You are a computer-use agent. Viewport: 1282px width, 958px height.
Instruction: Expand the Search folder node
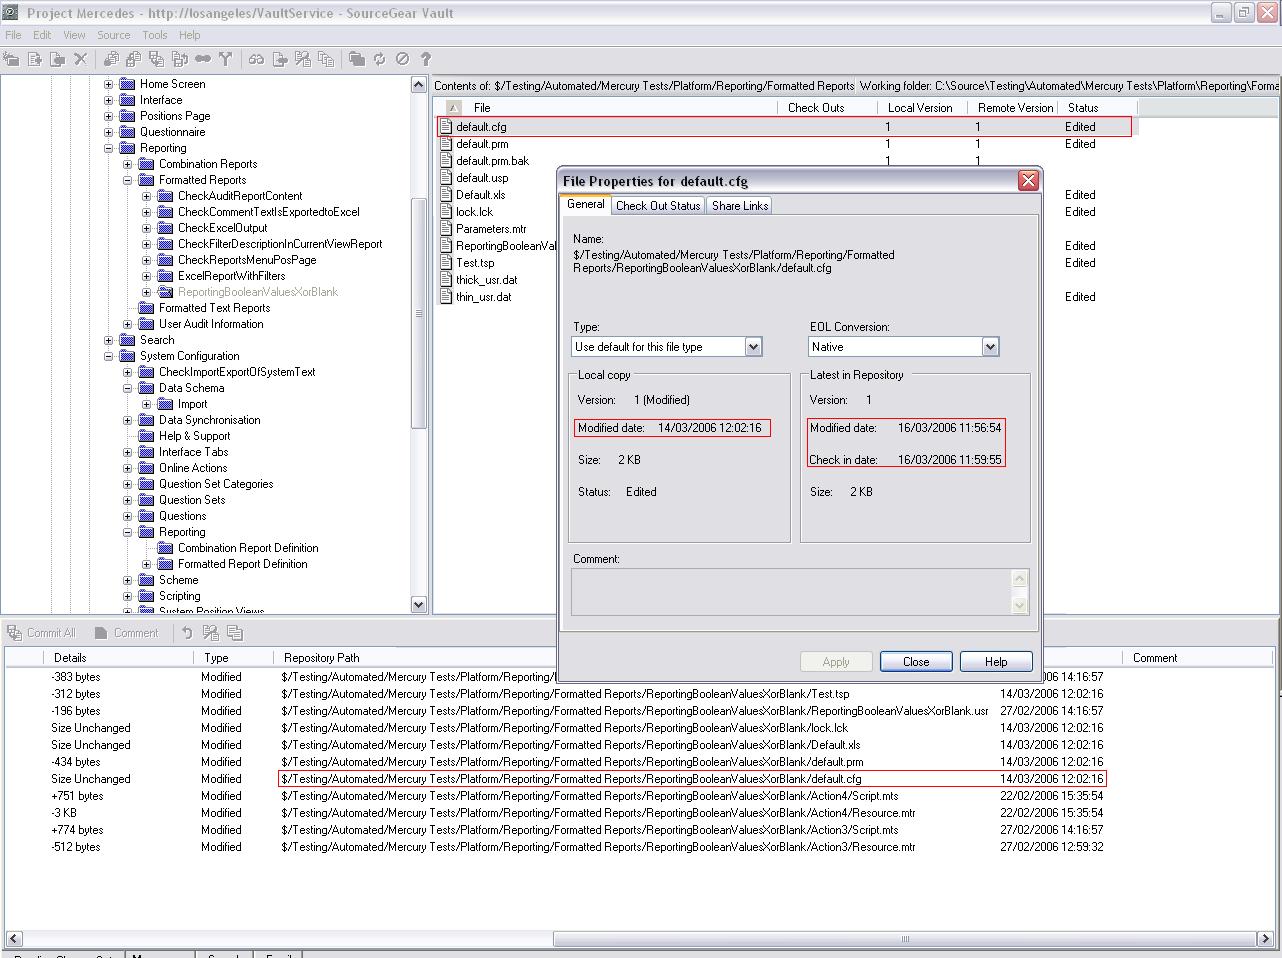(x=108, y=340)
